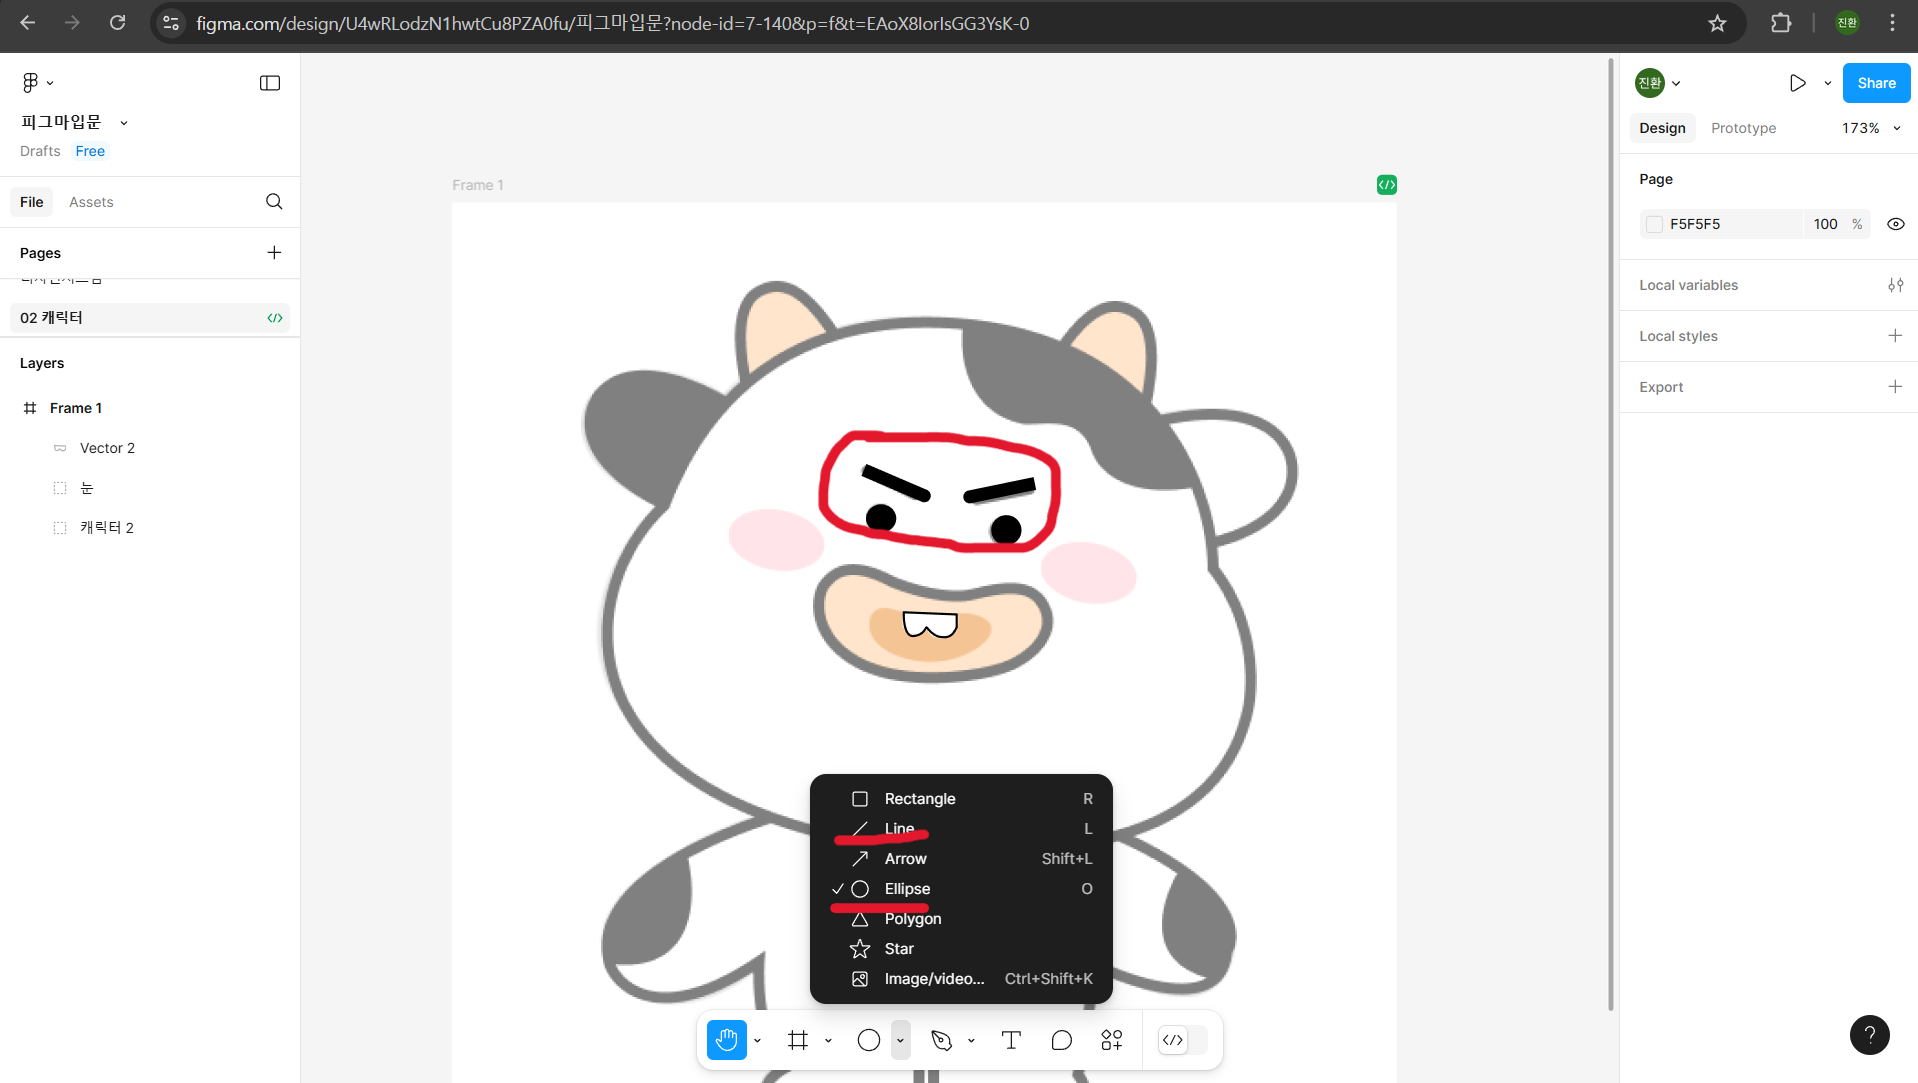The width and height of the screenshot is (1918, 1083).
Task: Open the Figma main menu dropdown
Action: point(37,83)
